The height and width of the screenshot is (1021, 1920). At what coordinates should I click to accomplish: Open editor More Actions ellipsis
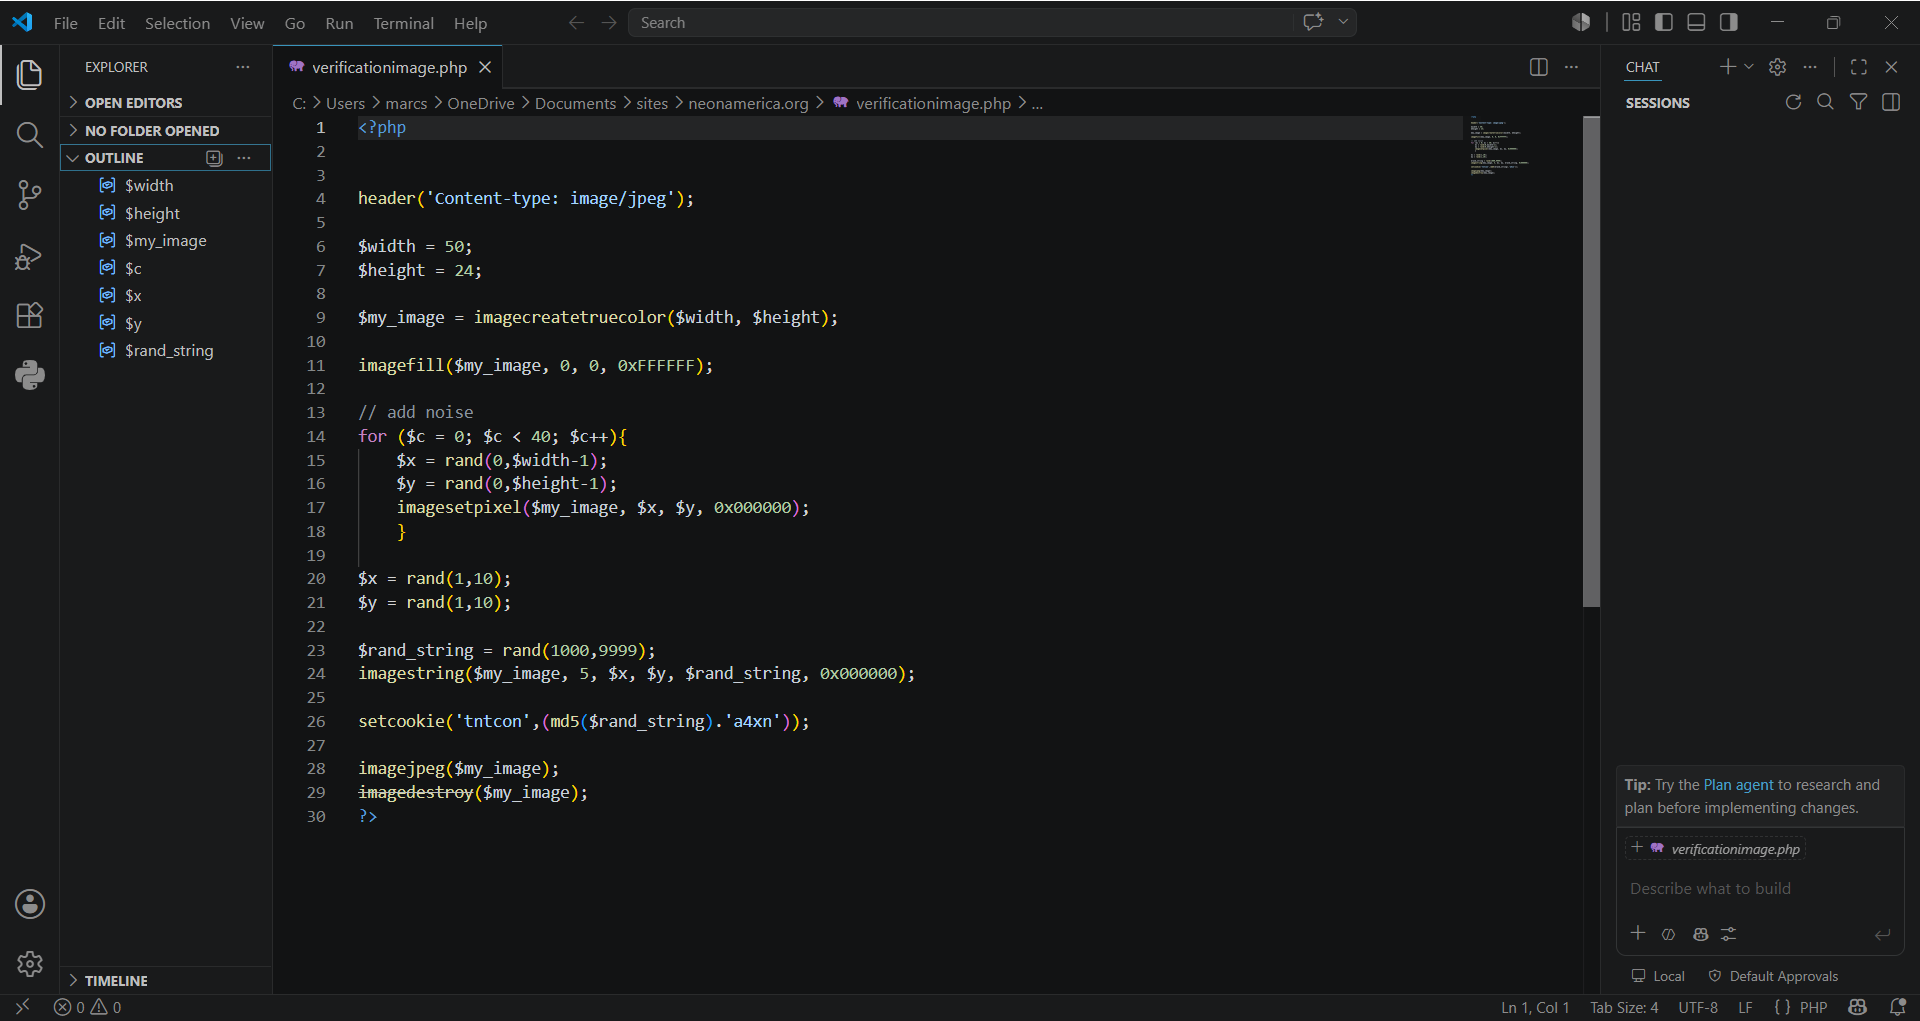(1572, 67)
